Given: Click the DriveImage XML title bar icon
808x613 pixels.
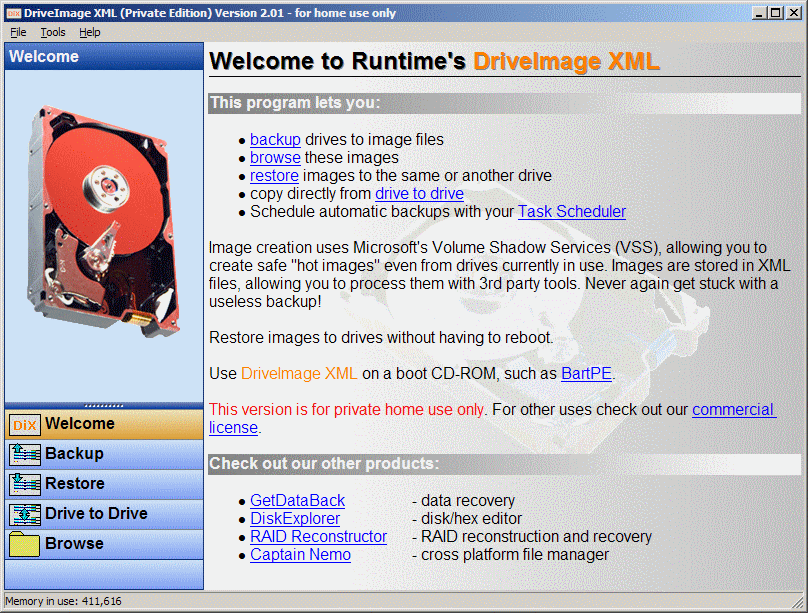Looking at the screenshot, I should (13, 13).
